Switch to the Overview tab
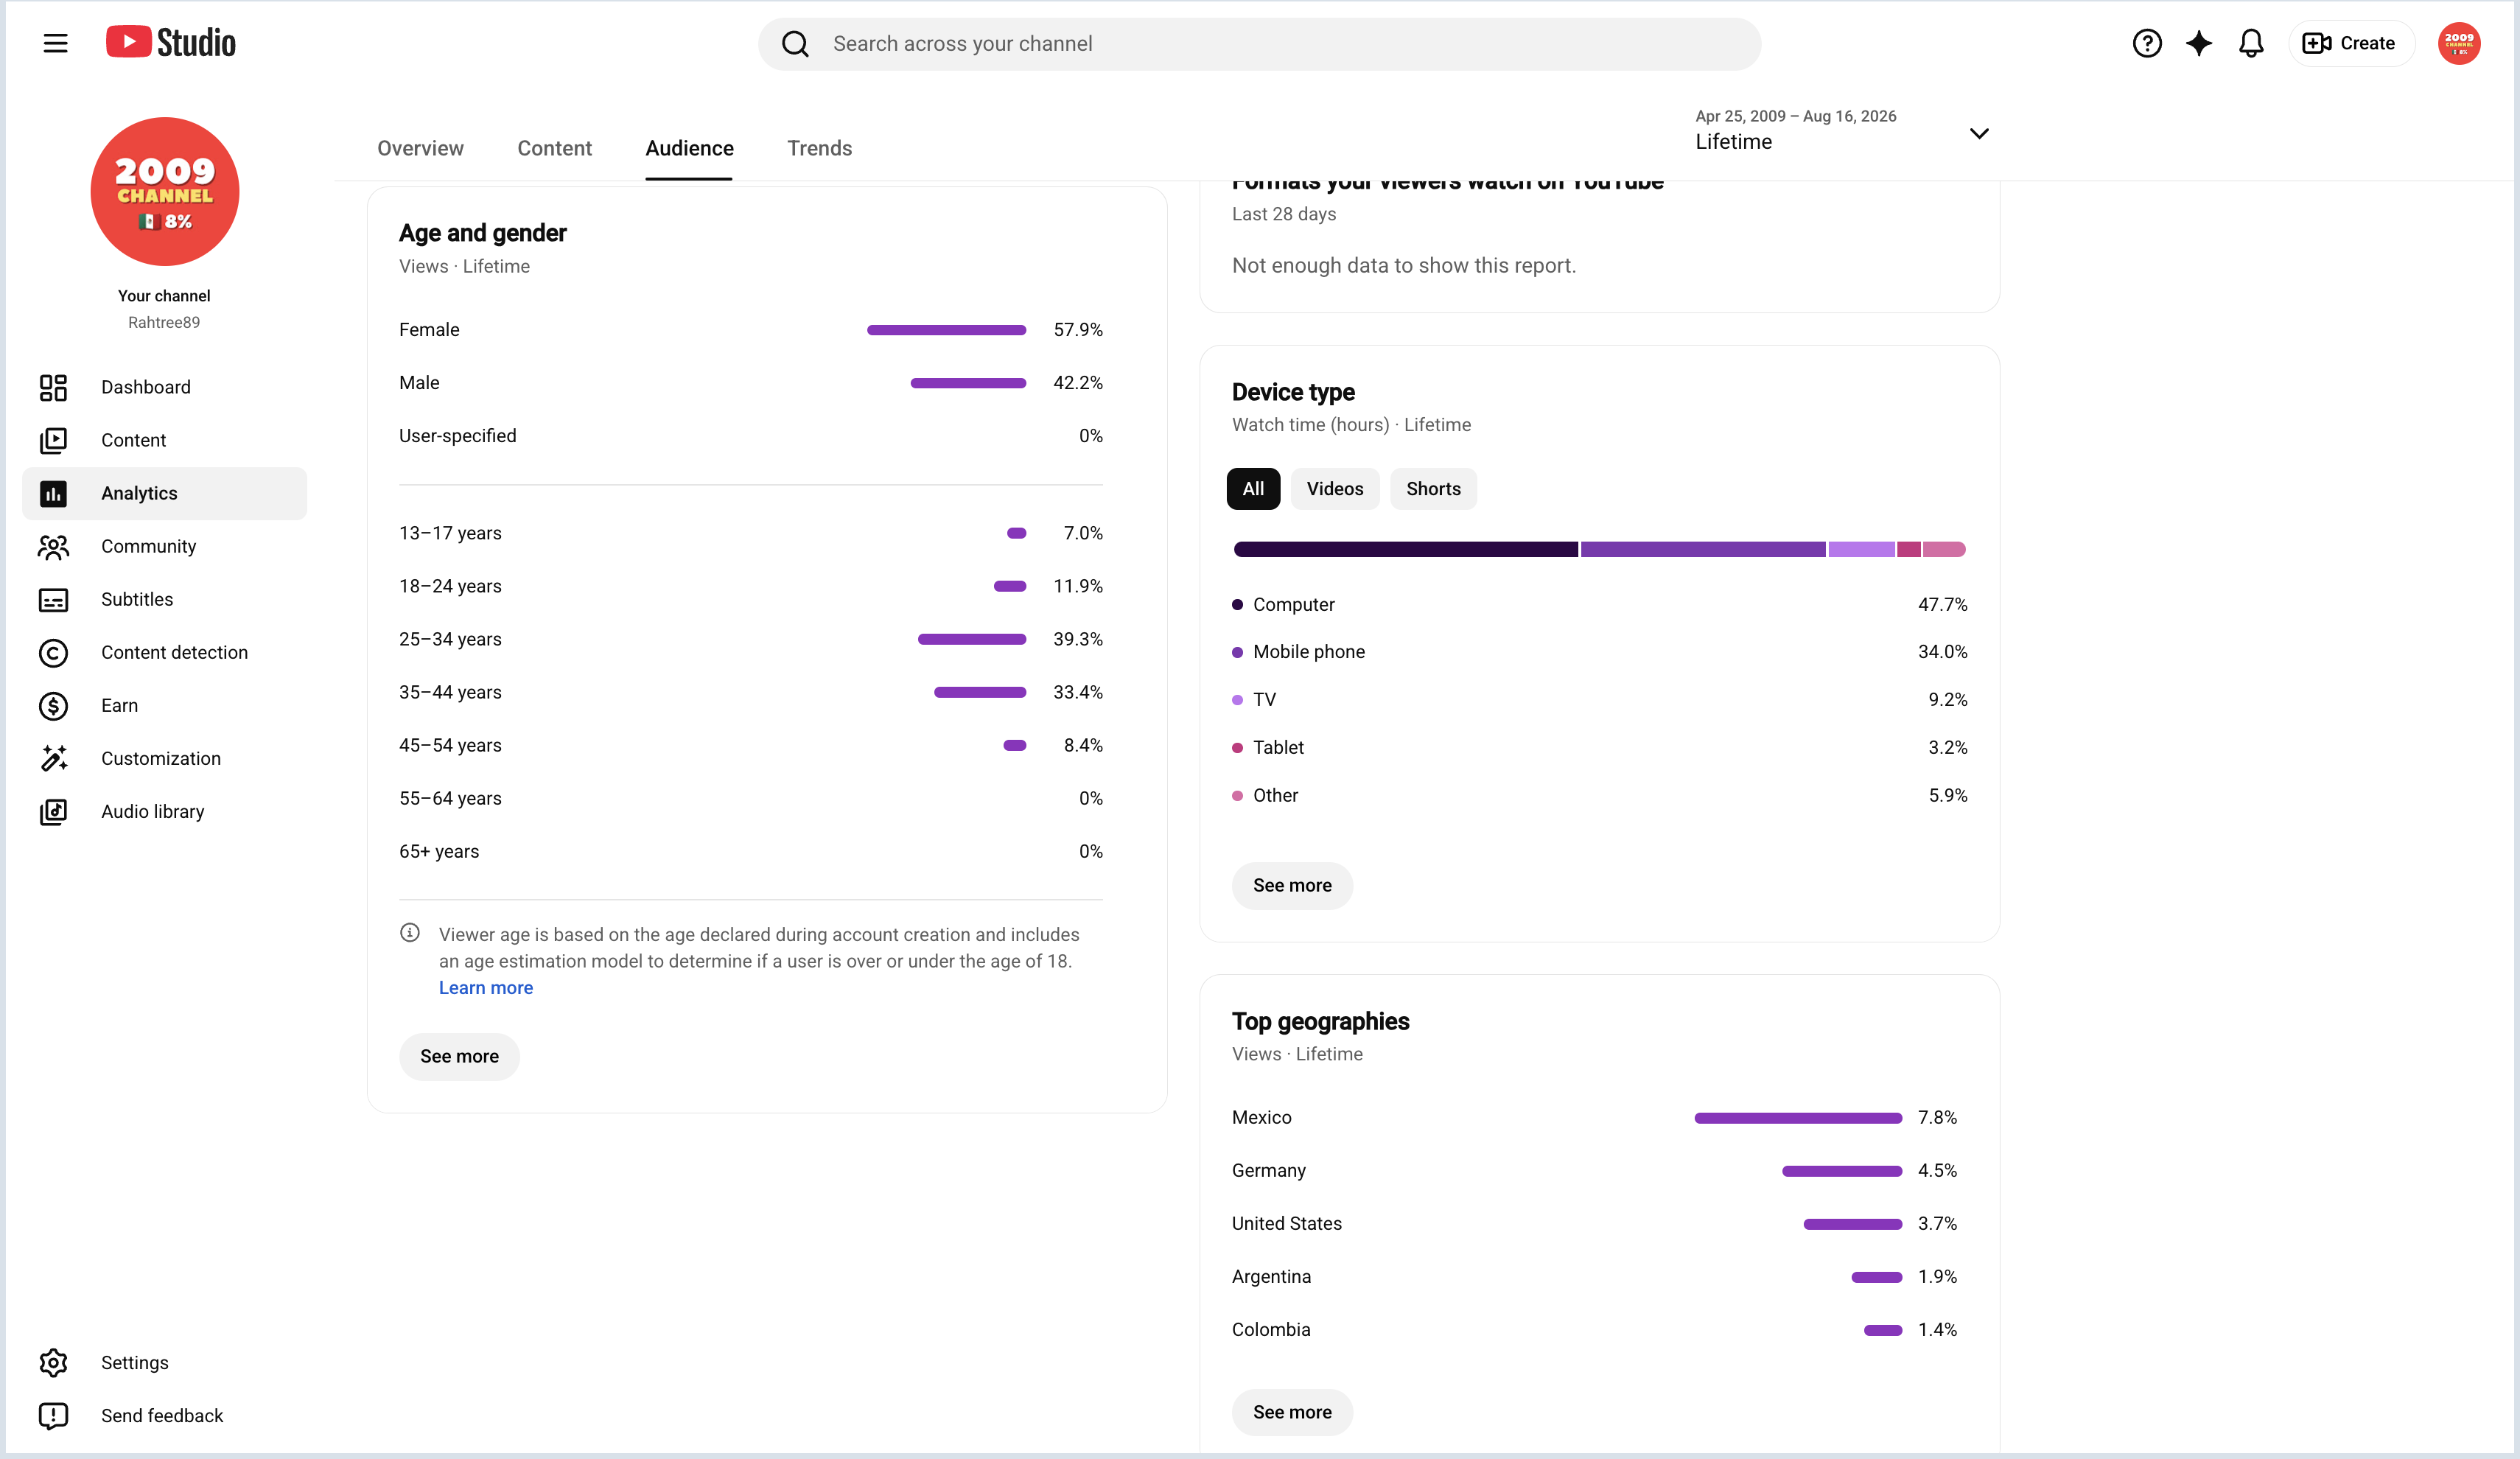Viewport: 2520px width, 1459px height. coord(420,148)
